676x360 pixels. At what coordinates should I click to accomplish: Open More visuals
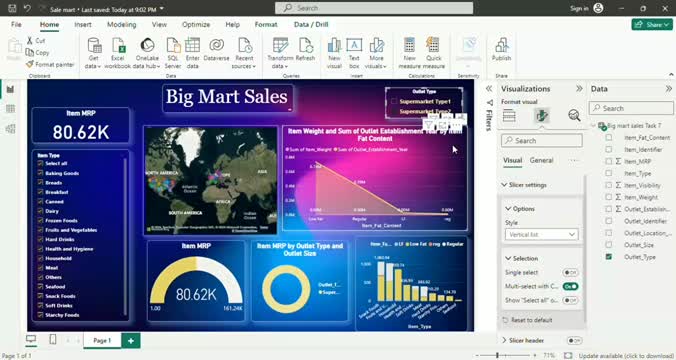(376, 53)
